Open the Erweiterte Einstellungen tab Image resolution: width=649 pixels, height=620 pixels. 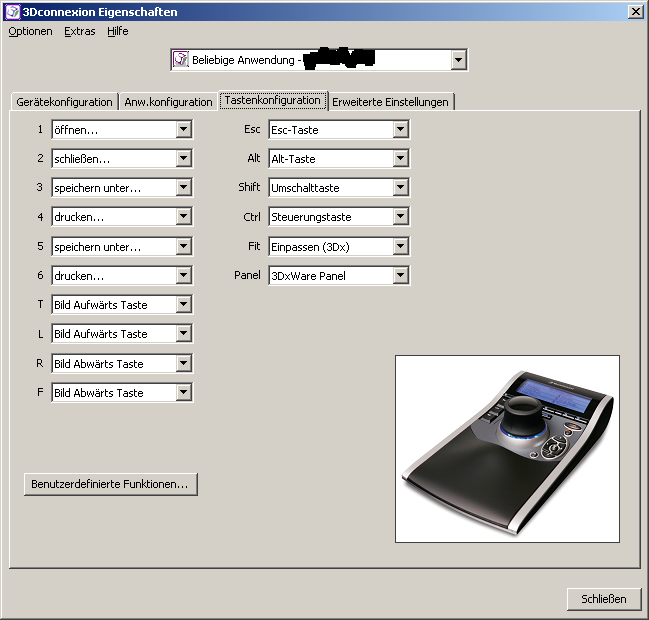tap(390, 102)
